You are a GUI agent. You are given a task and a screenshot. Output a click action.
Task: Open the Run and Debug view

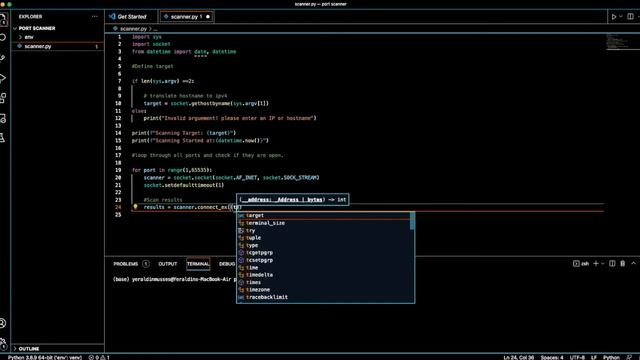click(3, 78)
